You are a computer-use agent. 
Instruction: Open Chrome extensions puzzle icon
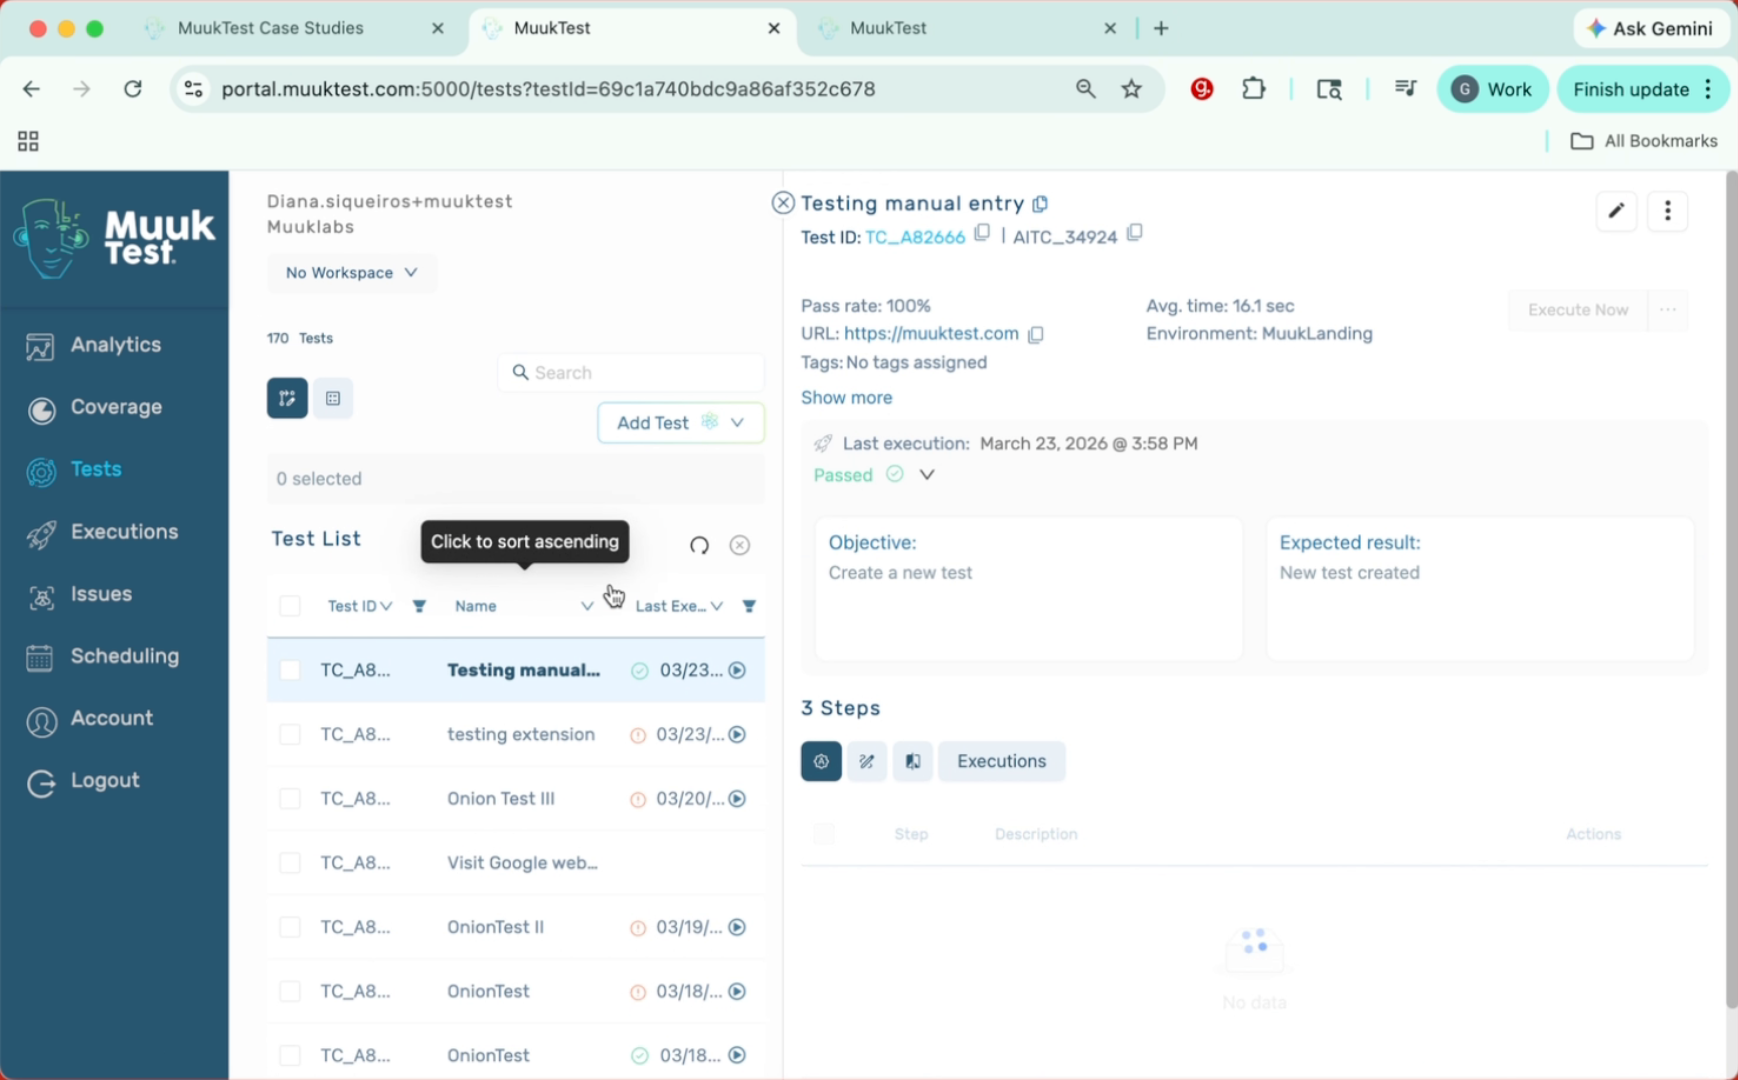(1254, 89)
